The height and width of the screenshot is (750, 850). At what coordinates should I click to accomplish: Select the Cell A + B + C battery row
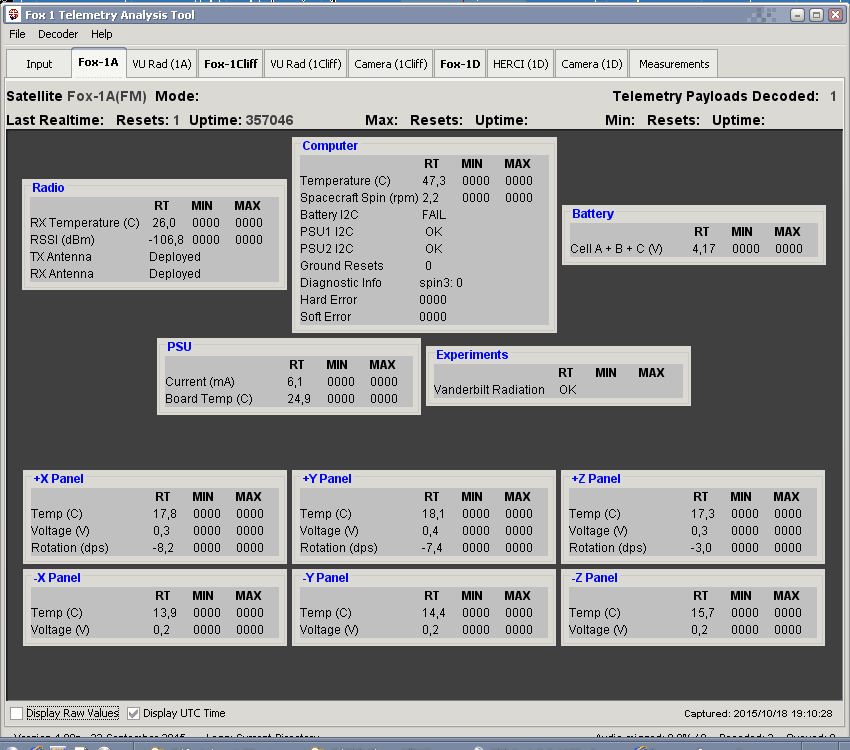[x=616, y=249]
